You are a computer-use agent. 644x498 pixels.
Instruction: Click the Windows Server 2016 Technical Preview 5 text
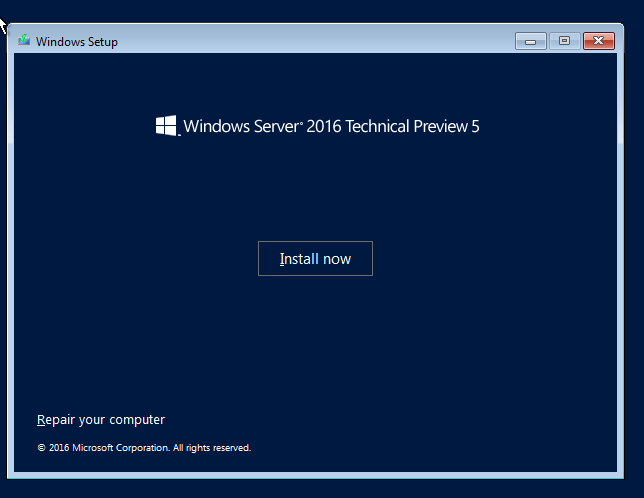click(x=331, y=126)
